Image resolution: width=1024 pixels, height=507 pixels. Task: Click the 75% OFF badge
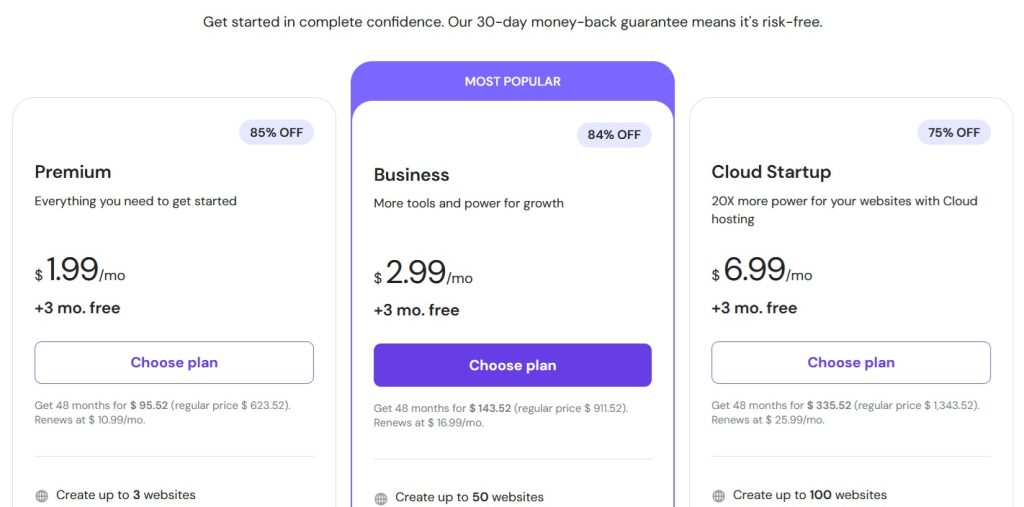(x=954, y=132)
